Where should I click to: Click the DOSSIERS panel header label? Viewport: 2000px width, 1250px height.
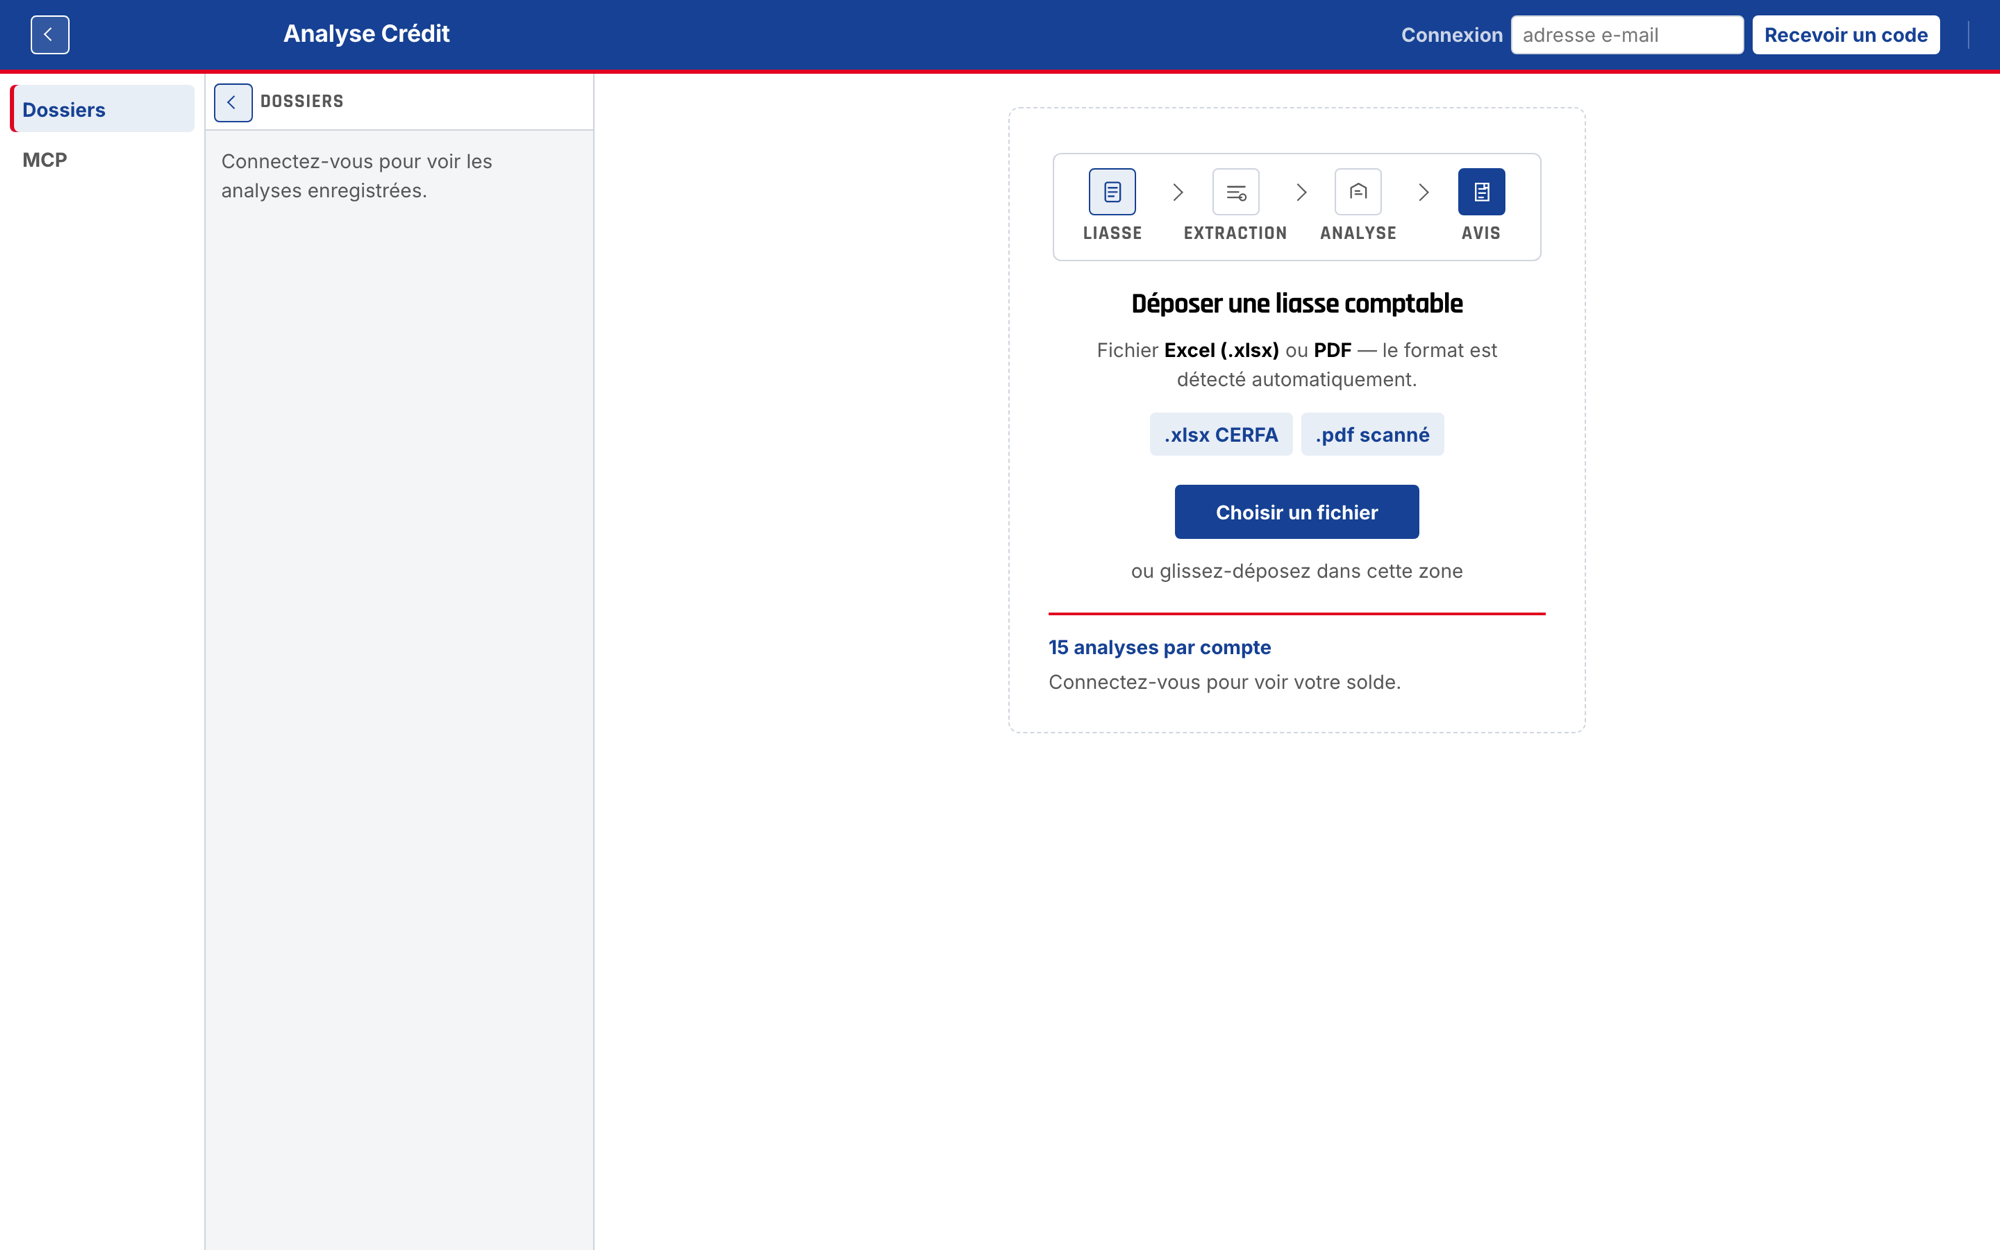302,102
